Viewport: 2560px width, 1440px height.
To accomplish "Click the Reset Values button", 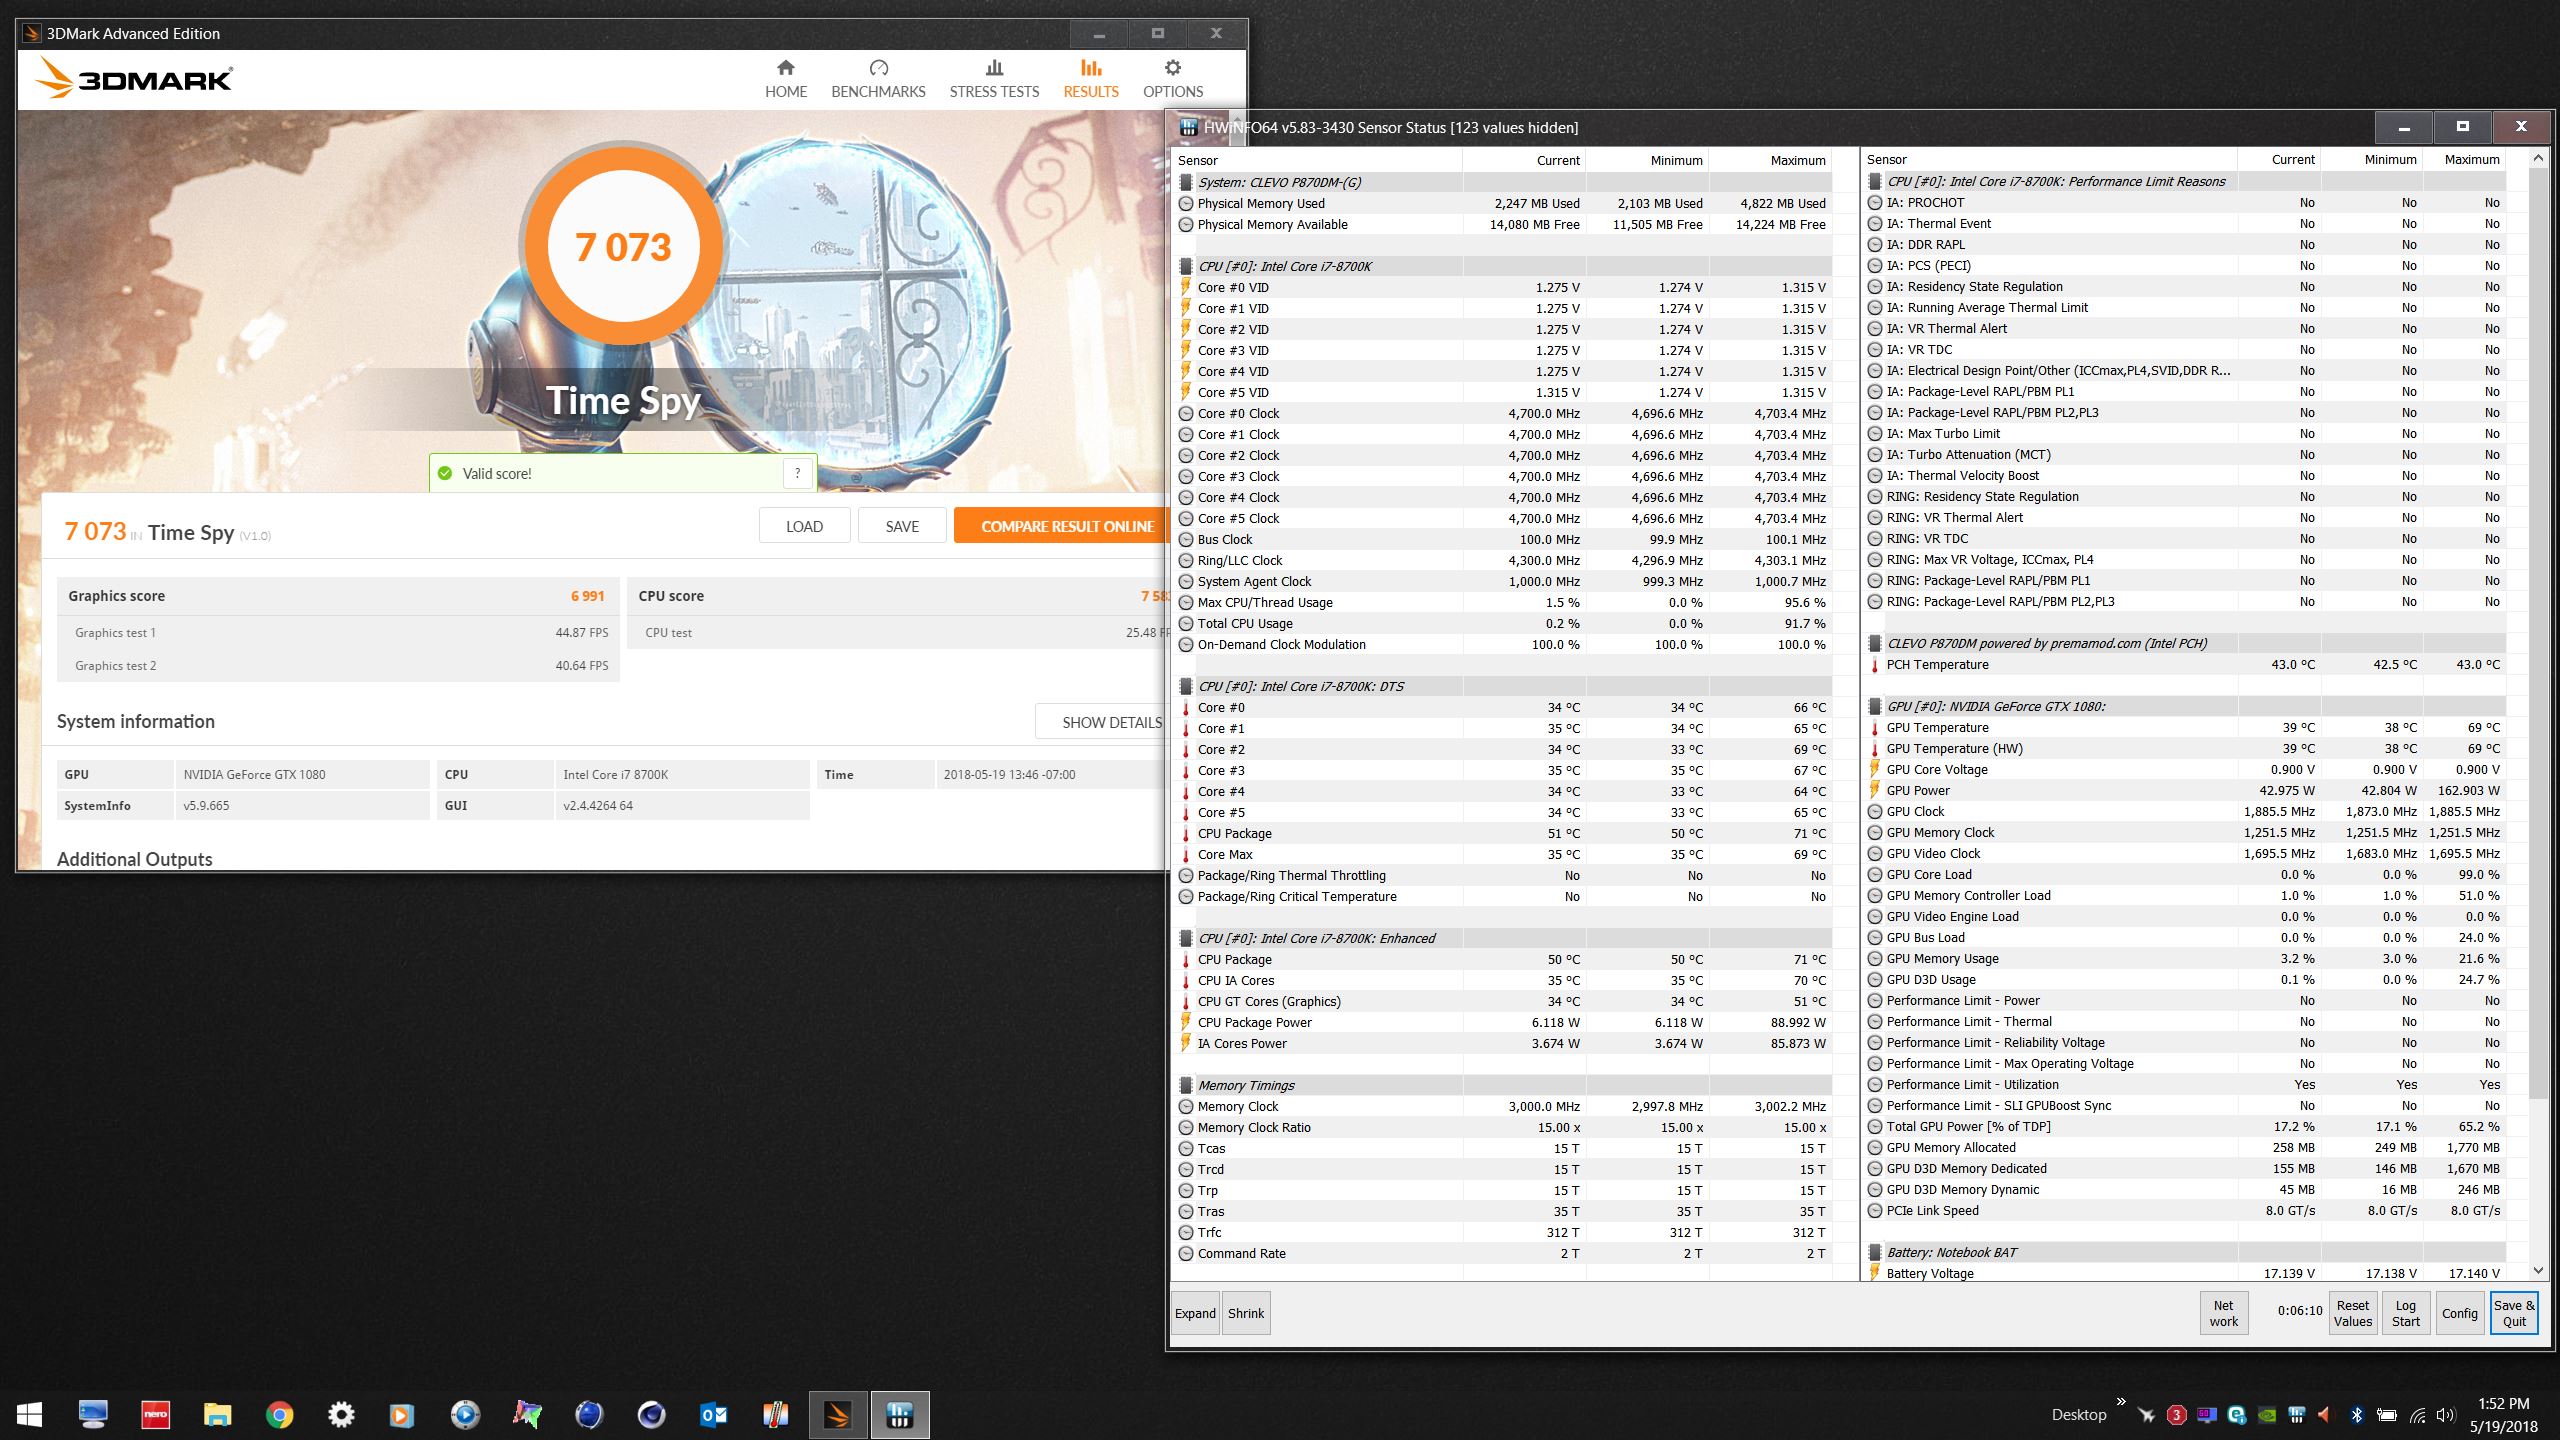I will 2353,1313.
